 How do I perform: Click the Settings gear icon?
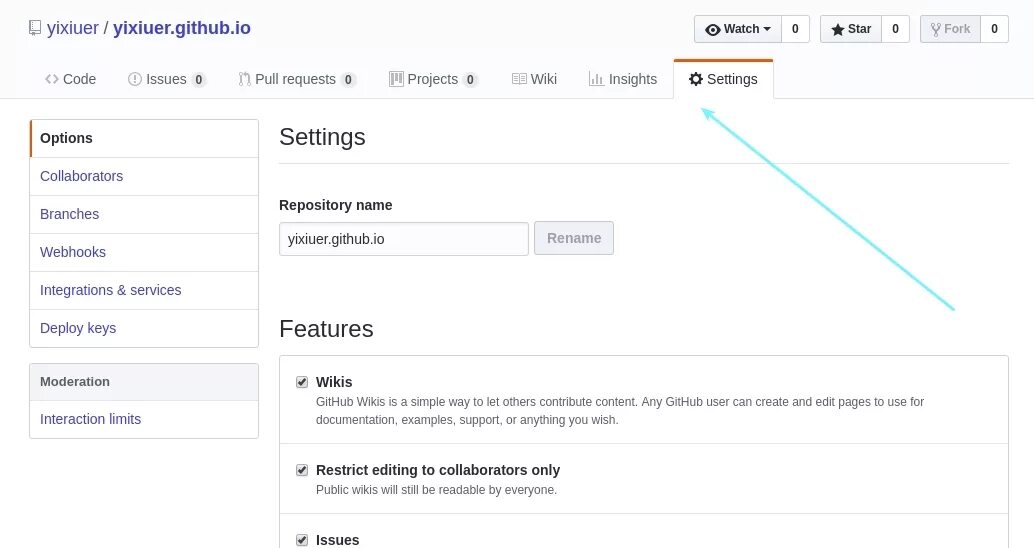[696, 79]
